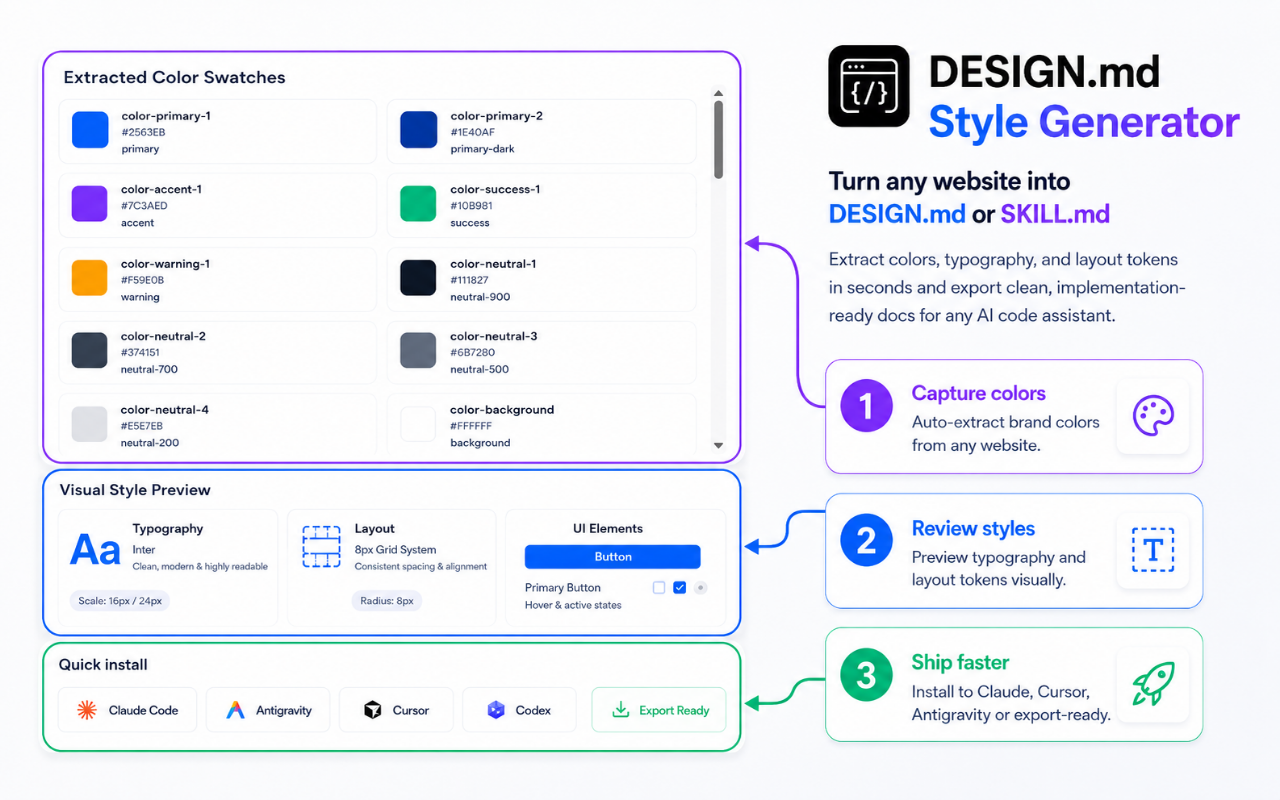Click the Cursor cube icon
1280x800 pixels.
point(372,710)
